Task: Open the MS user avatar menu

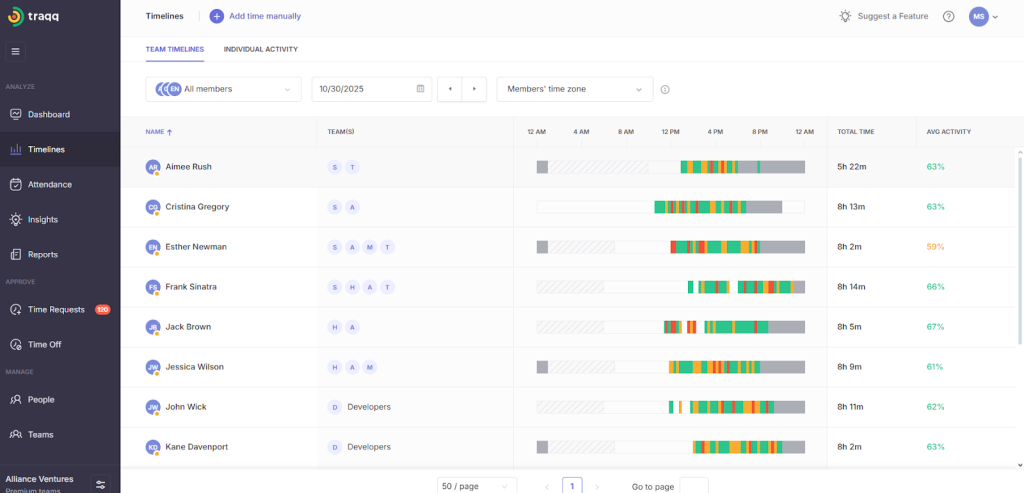Action: pyautogui.click(x=983, y=16)
